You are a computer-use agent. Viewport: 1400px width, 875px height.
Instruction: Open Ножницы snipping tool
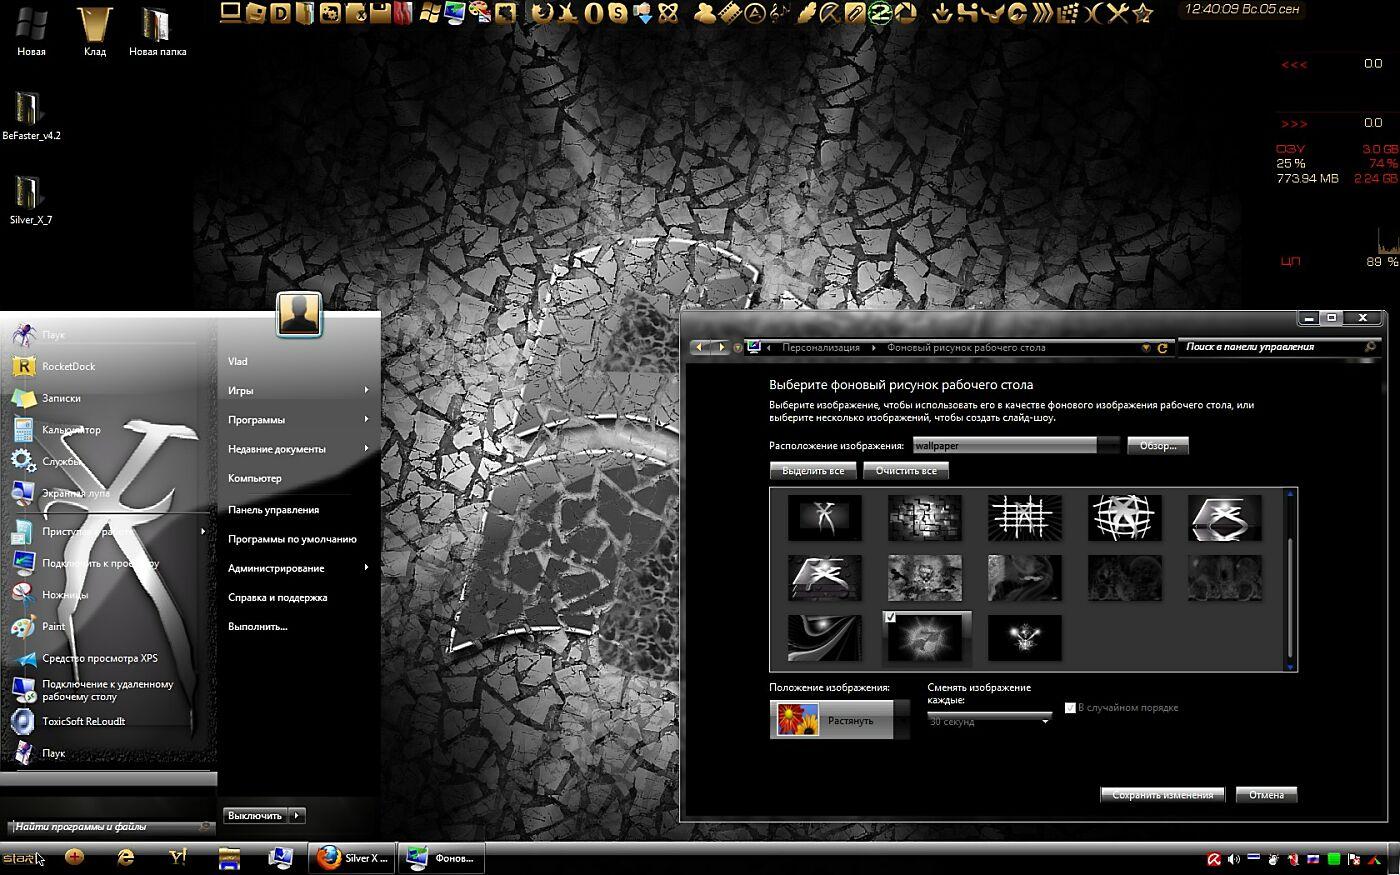108,595
